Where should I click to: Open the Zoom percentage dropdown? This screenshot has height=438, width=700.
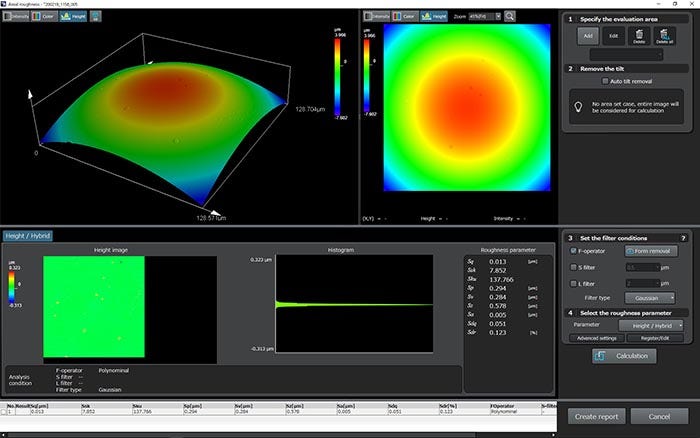484,17
